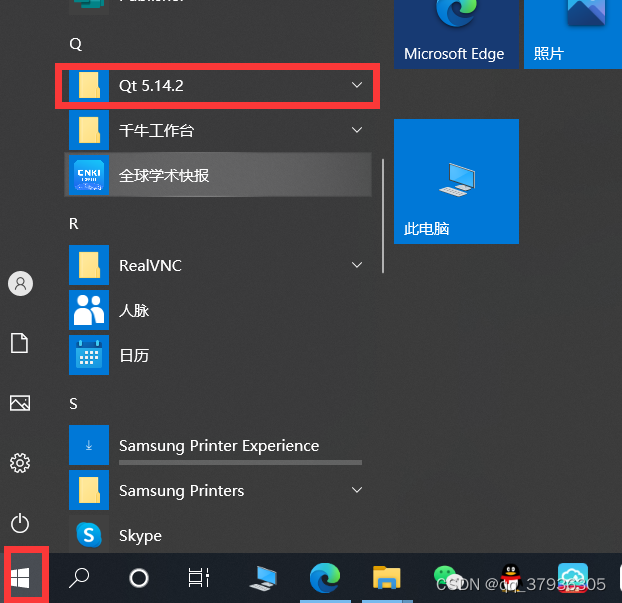Jump to letter R section header
622x603 pixels.
coord(74,224)
